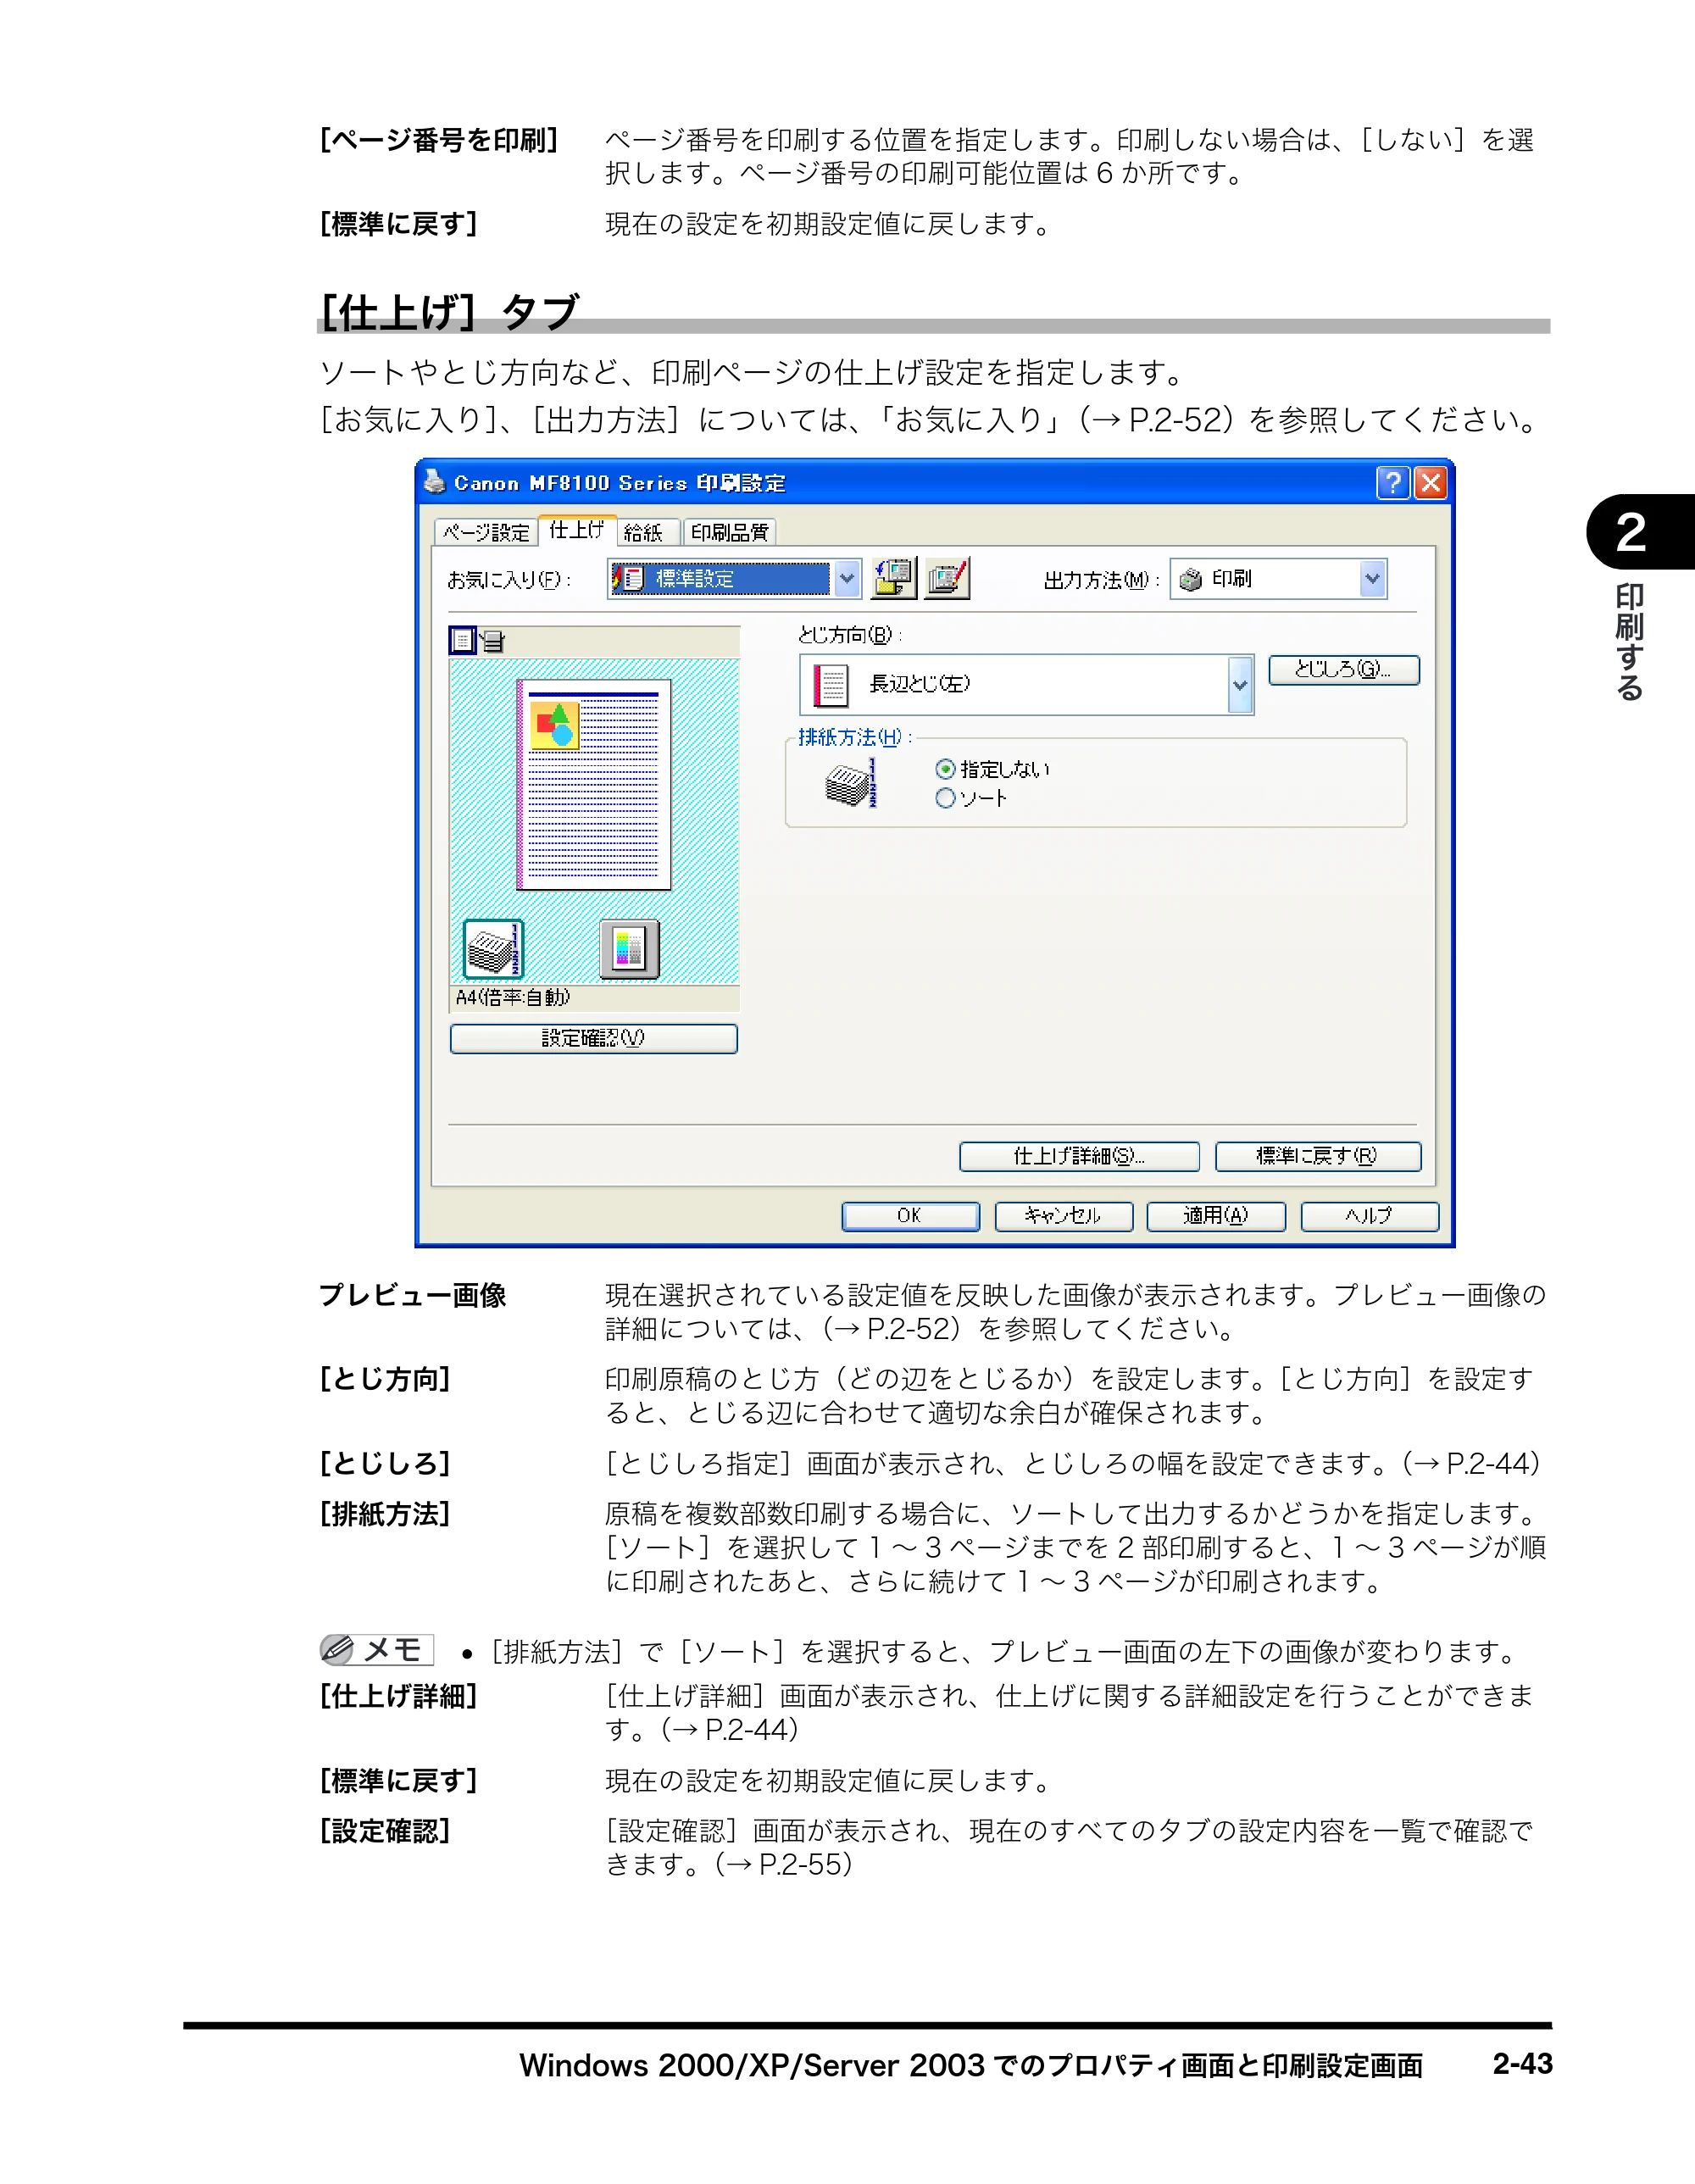
Task: Click the Canon printer icon in title bar
Action: 434,482
